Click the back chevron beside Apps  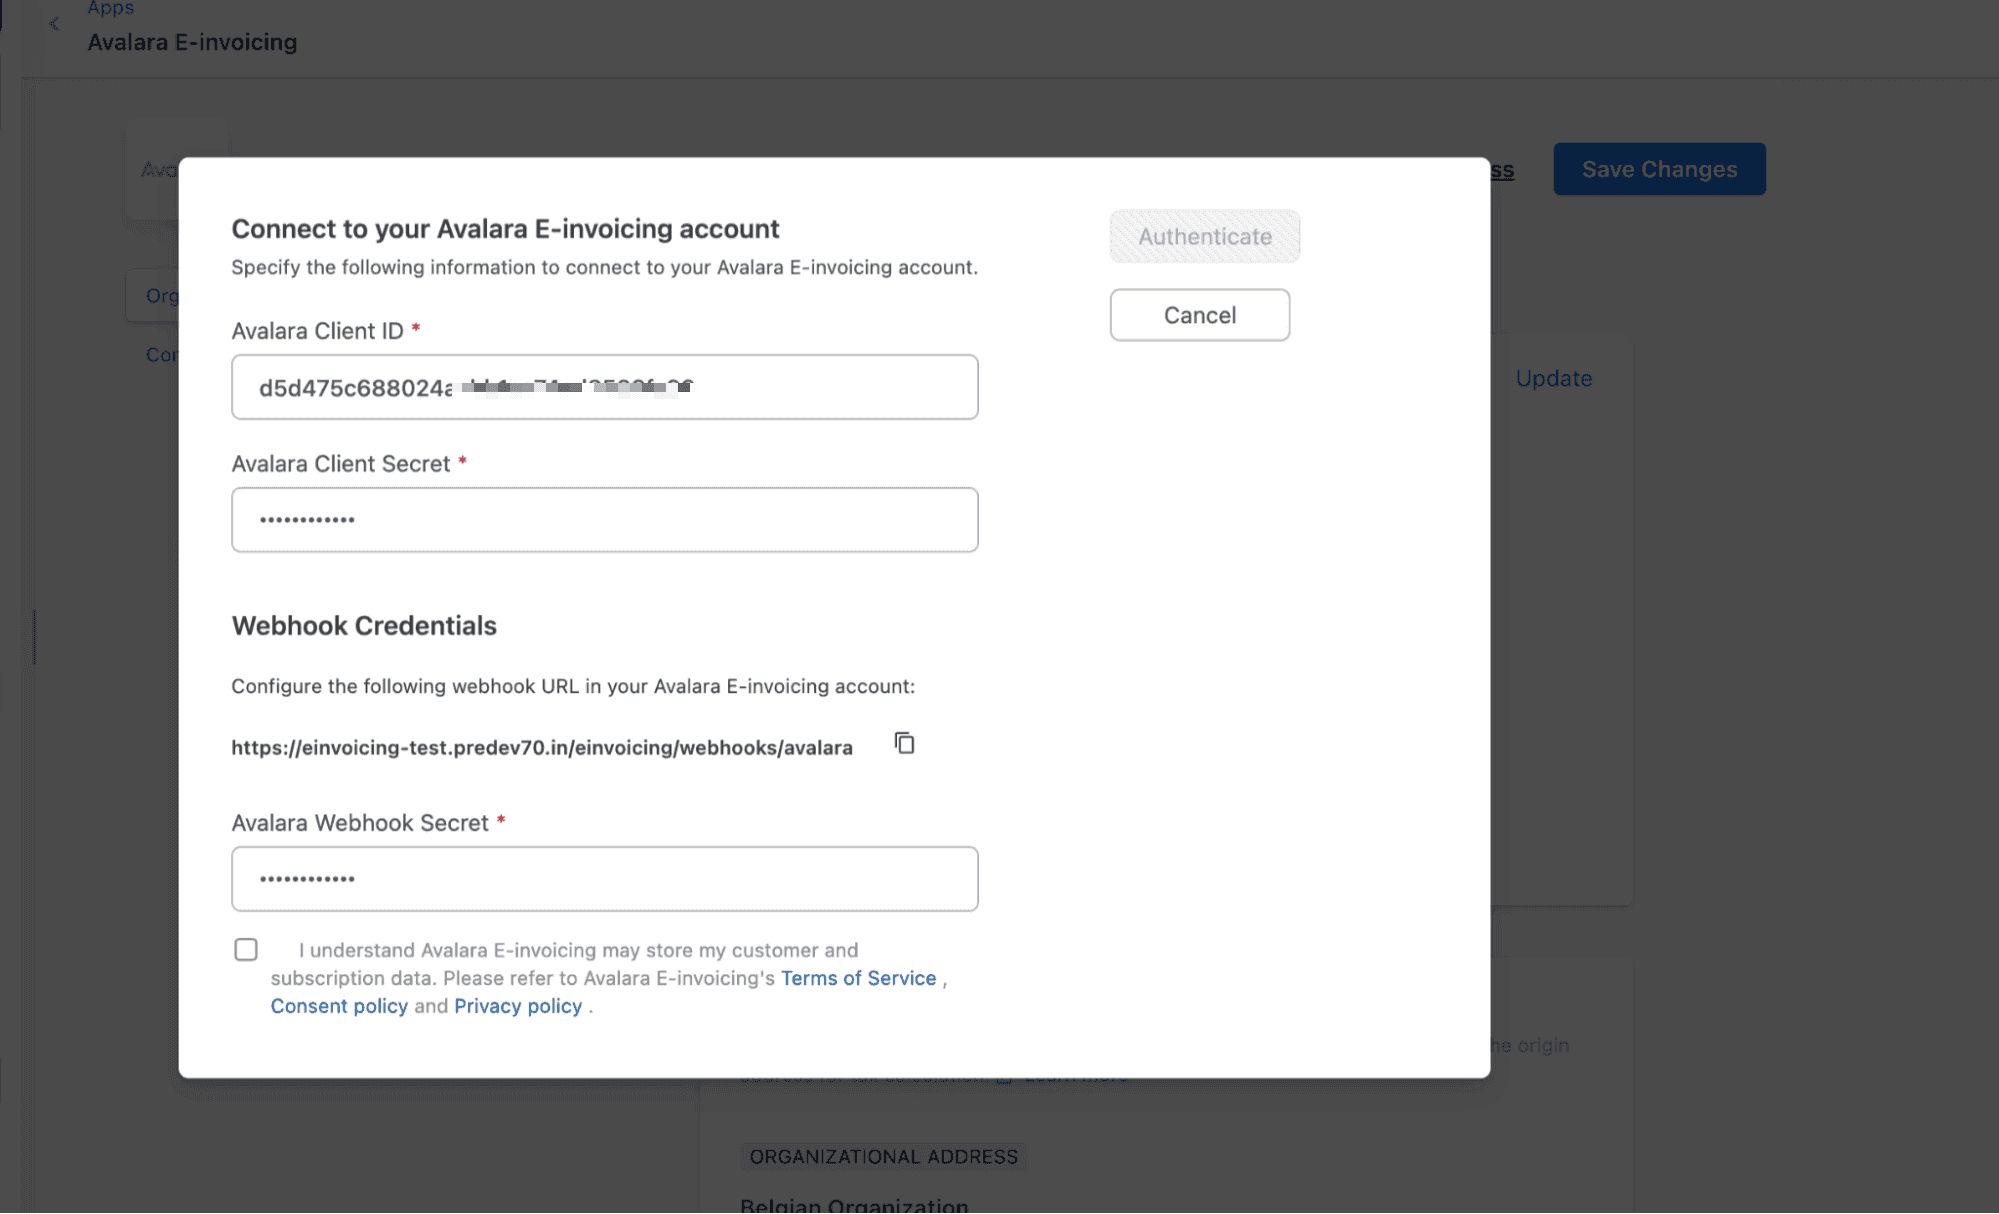[54, 24]
